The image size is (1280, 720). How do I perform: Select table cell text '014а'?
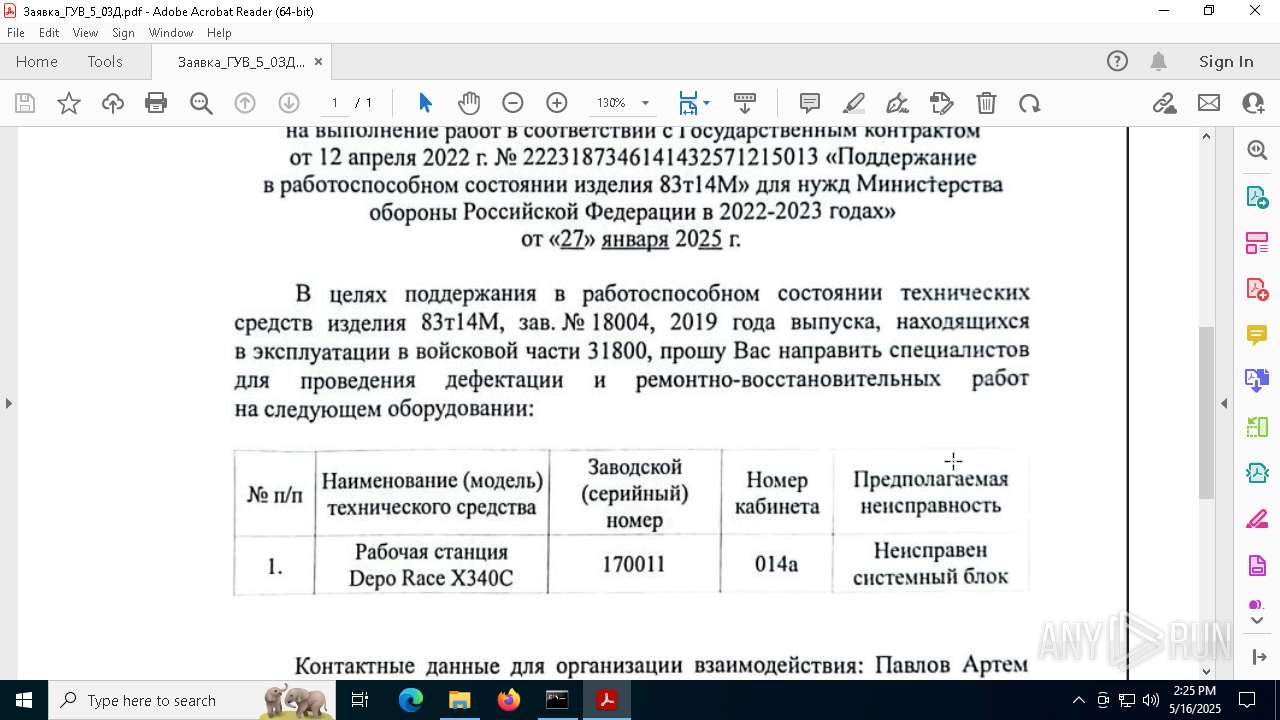coord(776,565)
